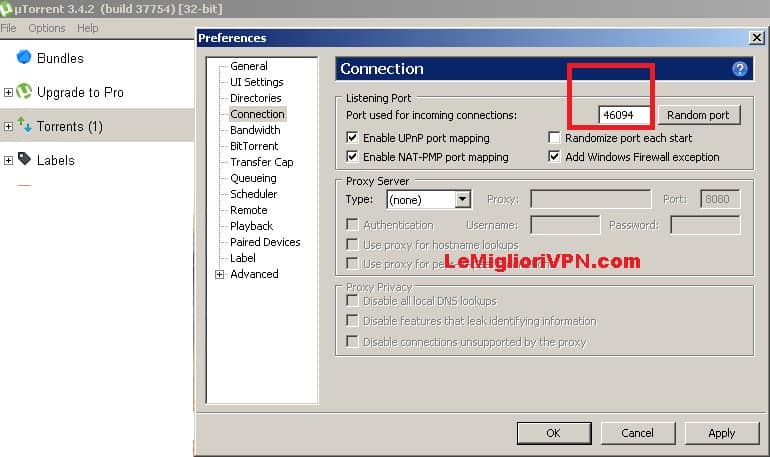
Task: Select Label in preferences tree
Action: pyautogui.click(x=243, y=258)
